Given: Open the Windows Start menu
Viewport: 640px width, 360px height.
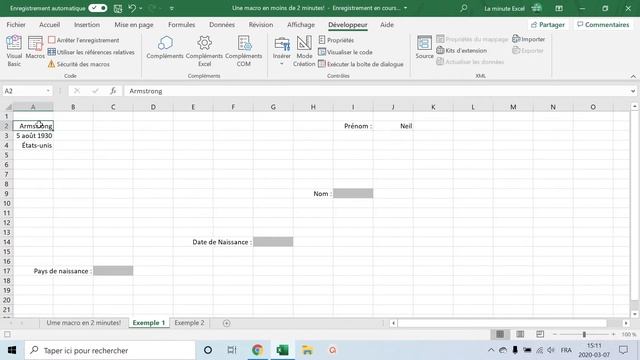Looking at the screenshot, I should pyautogui.click(x=12, y=350).
